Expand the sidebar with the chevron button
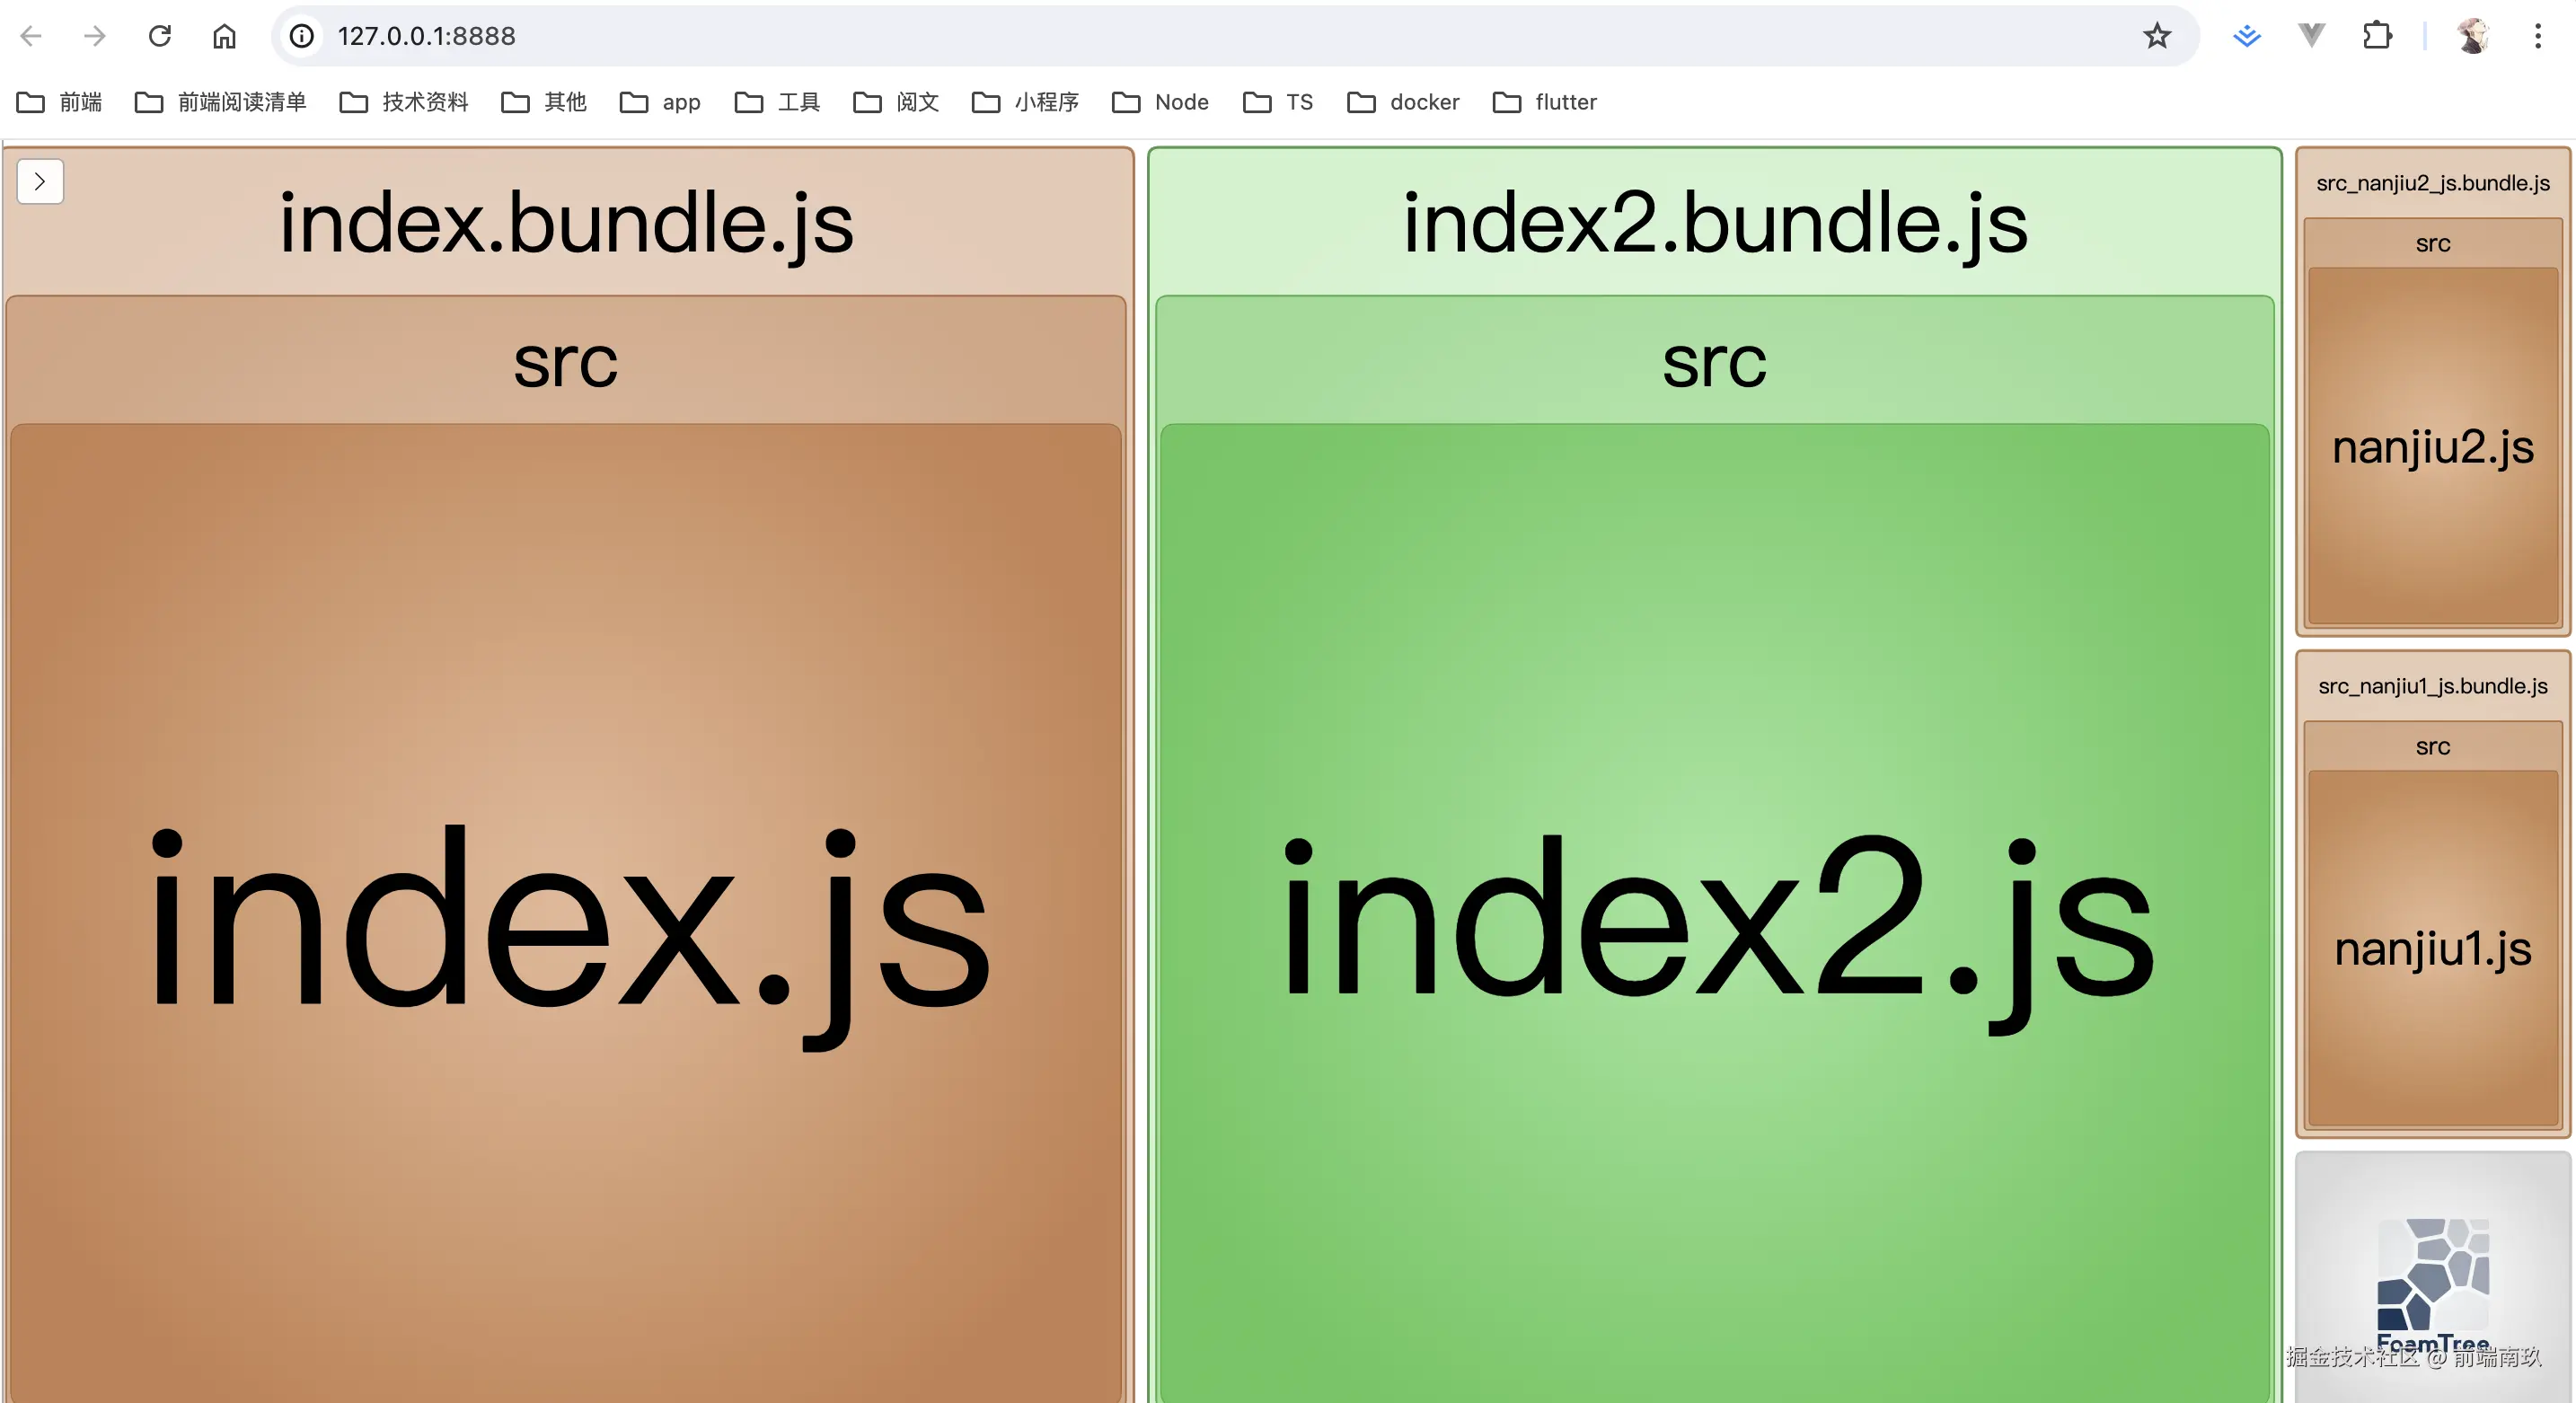The height and width of the screenshot is (1403, 2576). (x=40, y=181)
